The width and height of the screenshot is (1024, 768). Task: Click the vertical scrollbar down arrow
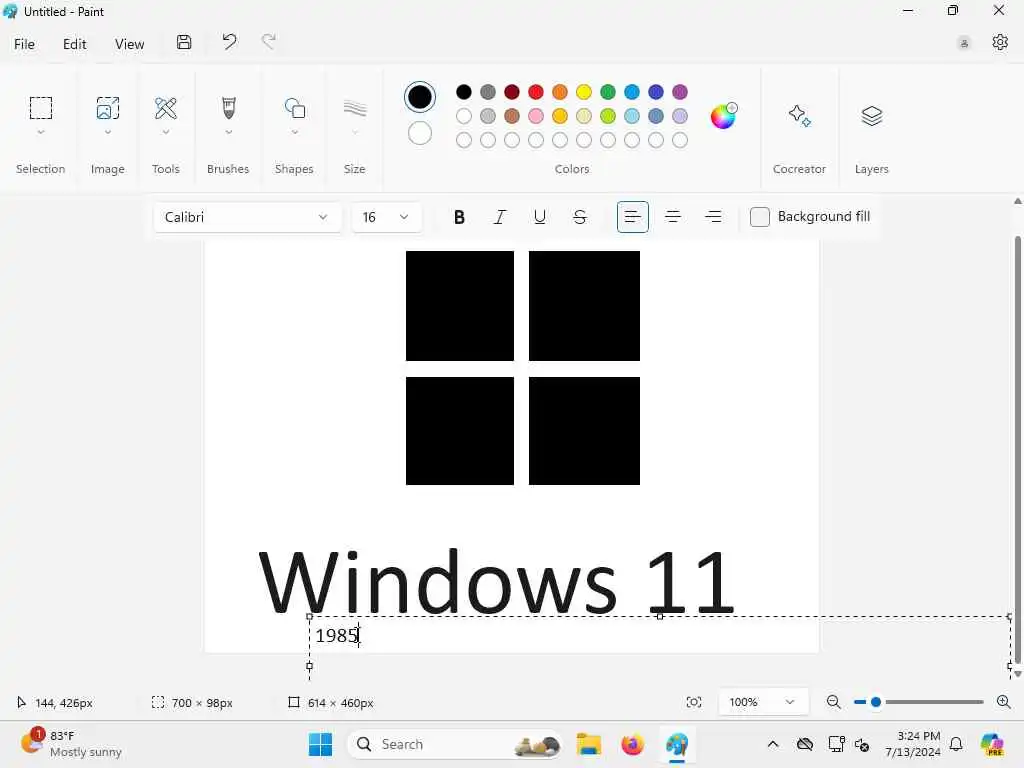(1017, 674)
